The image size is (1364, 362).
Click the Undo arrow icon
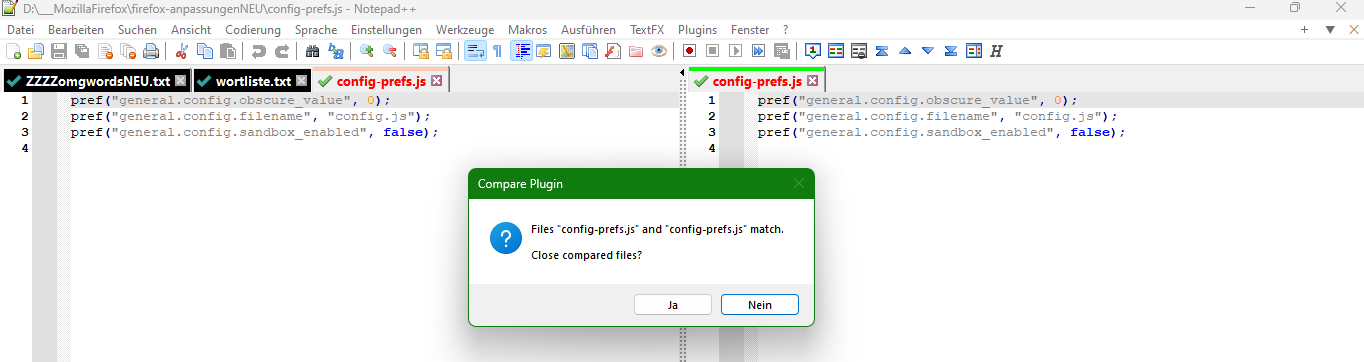pos(259,51)
